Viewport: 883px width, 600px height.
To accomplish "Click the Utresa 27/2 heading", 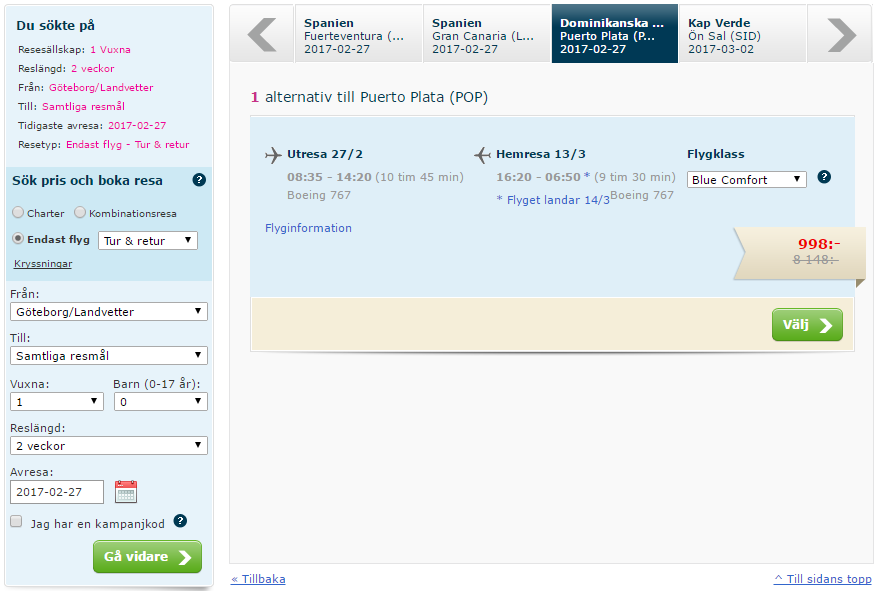I will pyautogui.click(x=325, y=154).
